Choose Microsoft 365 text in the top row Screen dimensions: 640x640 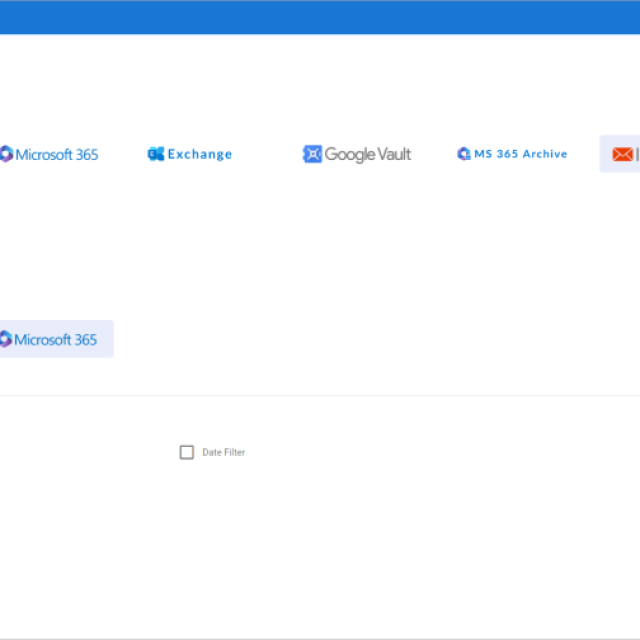56,154
